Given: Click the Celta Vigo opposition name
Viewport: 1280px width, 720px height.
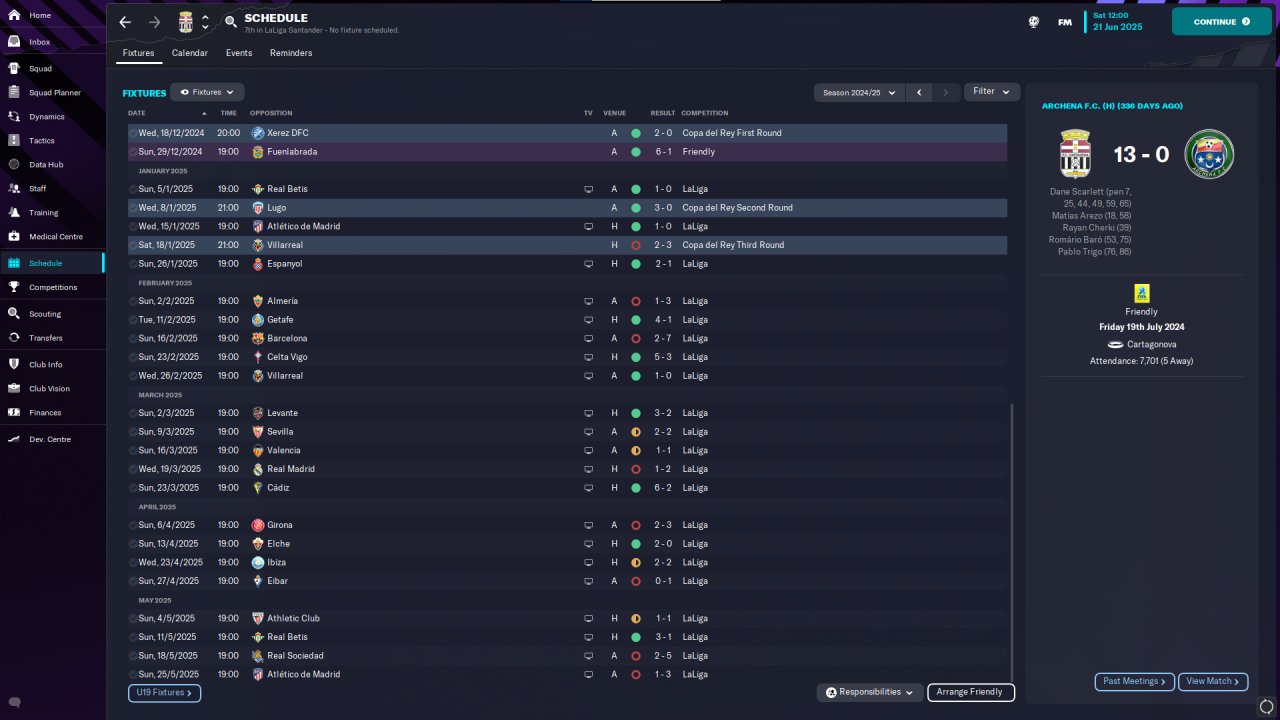Looking at the screenshot, I should pos(287,357).
